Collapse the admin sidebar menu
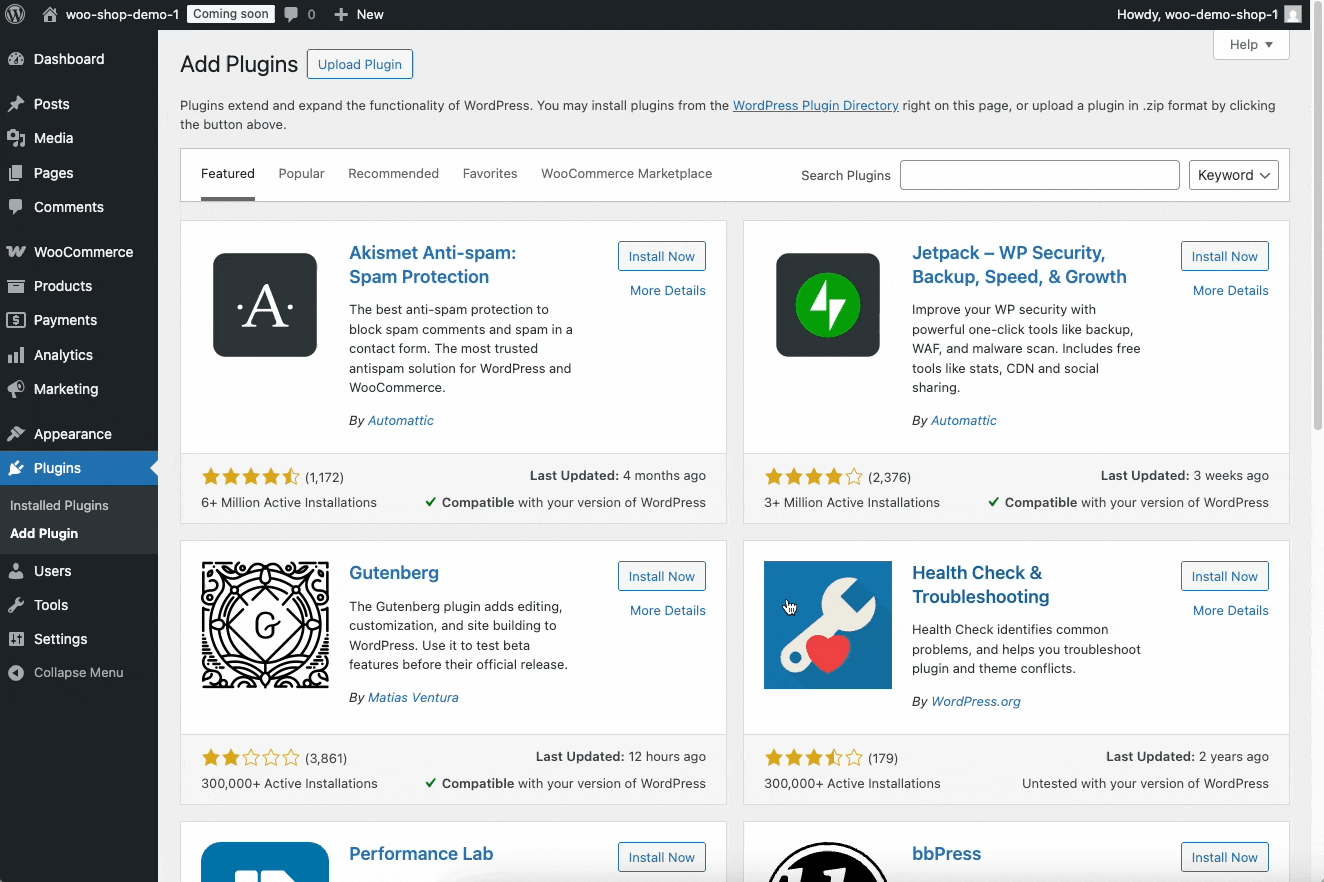1324x882 pixels. pyautogui.click(x=66, y=673)
